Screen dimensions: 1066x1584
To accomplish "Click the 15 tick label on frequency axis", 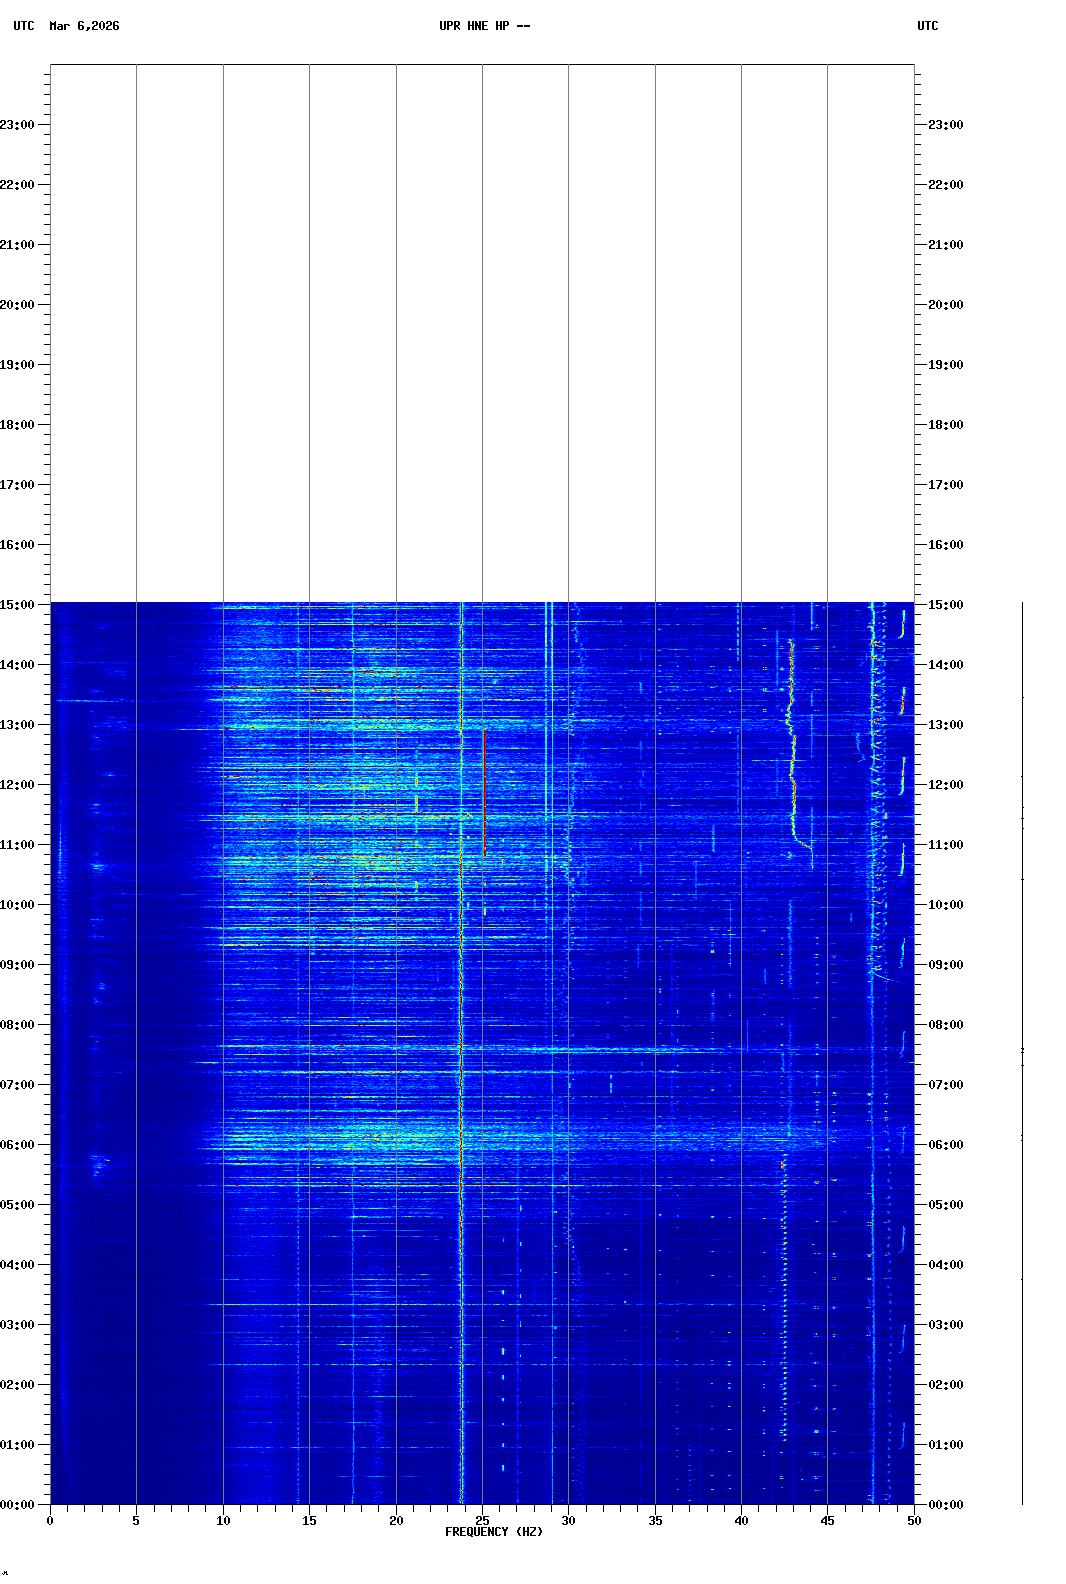I will point(309,1521).
